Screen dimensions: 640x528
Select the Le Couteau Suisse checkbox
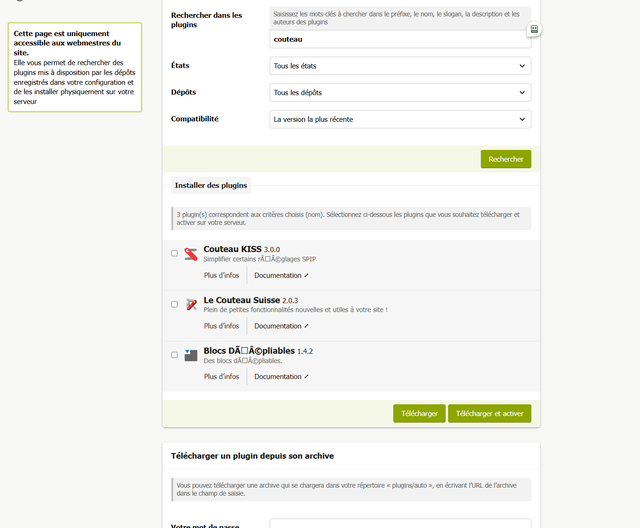pos(174,304)
